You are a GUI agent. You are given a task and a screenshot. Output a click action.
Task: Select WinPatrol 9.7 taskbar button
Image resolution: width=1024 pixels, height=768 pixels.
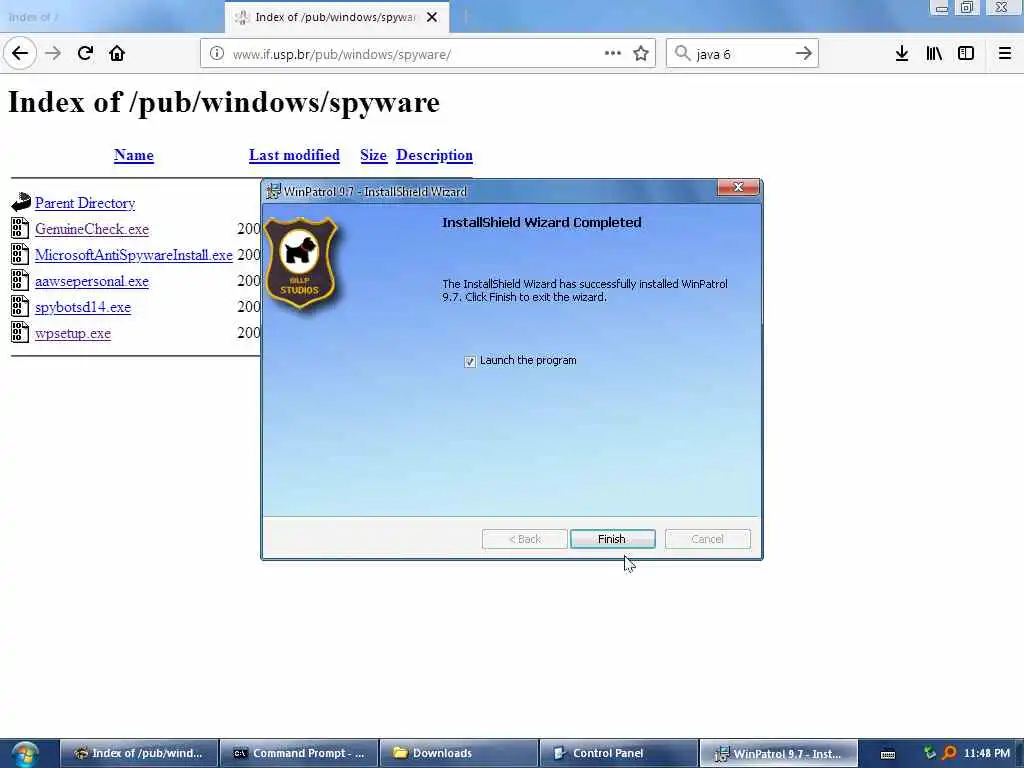click(x=778, y=754)
